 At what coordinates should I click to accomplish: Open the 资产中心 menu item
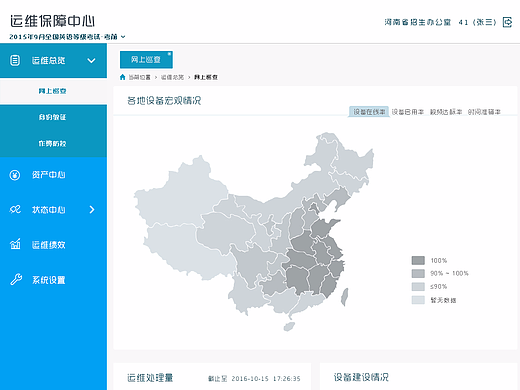point(53,175)
